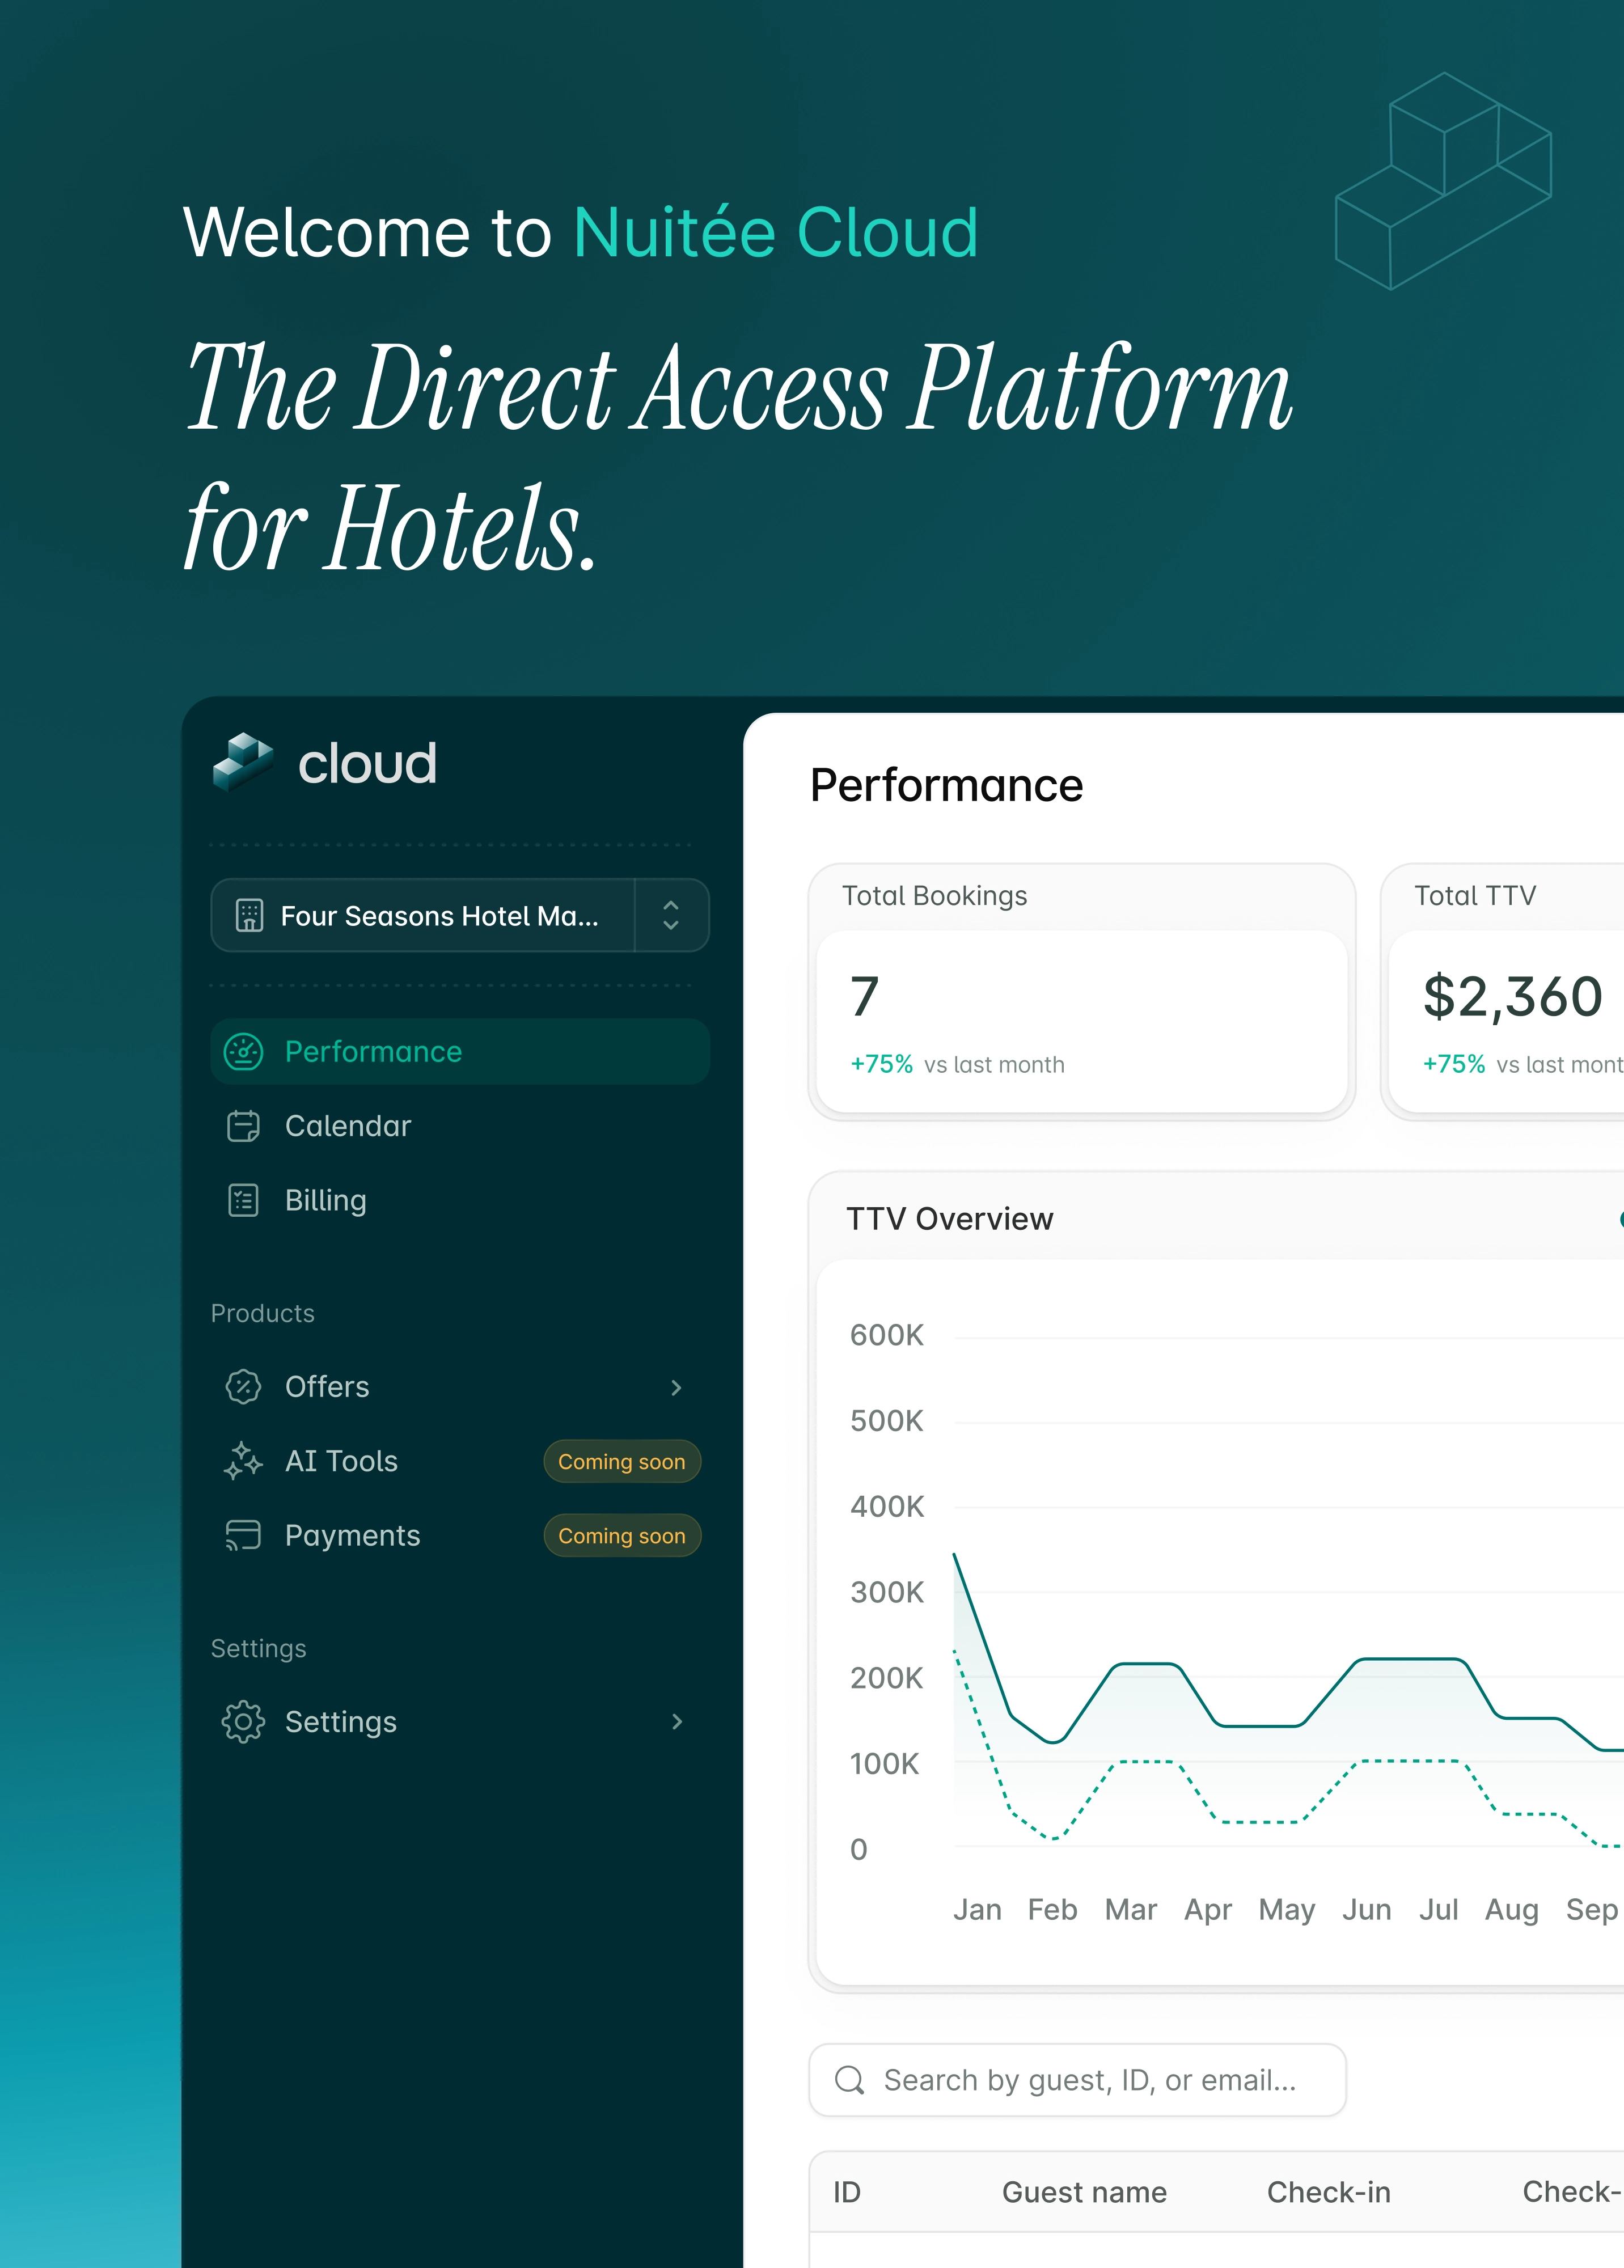1624x2268 pixels.
Task: Click the hotel building icon in selector
Action: 249,915
